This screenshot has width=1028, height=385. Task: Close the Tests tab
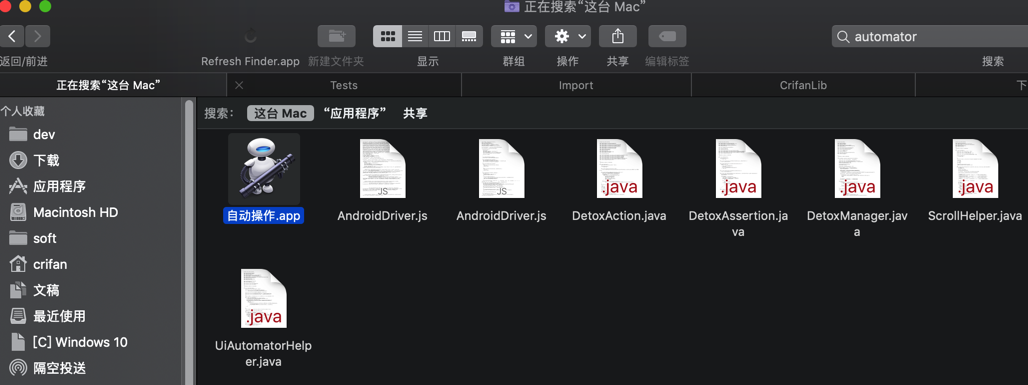[x=239, y=85]
